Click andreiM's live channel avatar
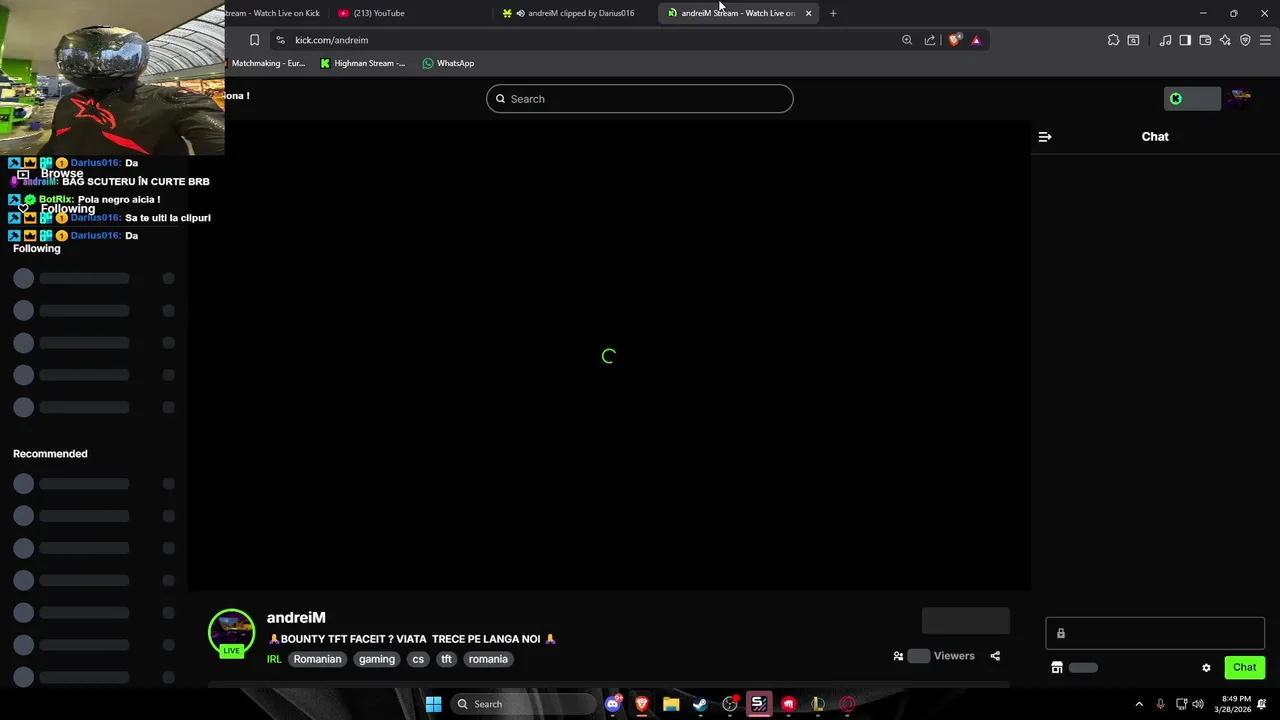The width and height of the screenshot is (1280, 720). click(x=231, y=633)
